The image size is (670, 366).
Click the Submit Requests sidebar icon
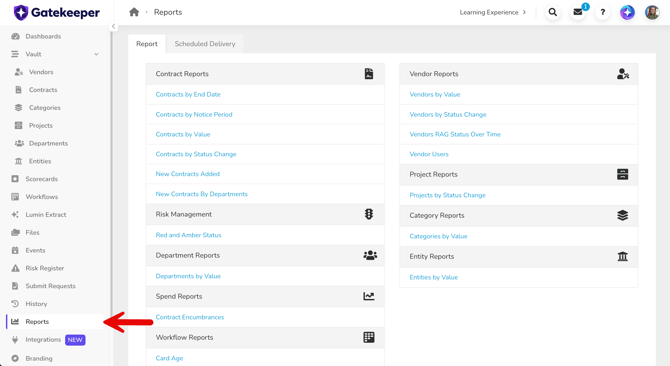(x=15, y=286)
